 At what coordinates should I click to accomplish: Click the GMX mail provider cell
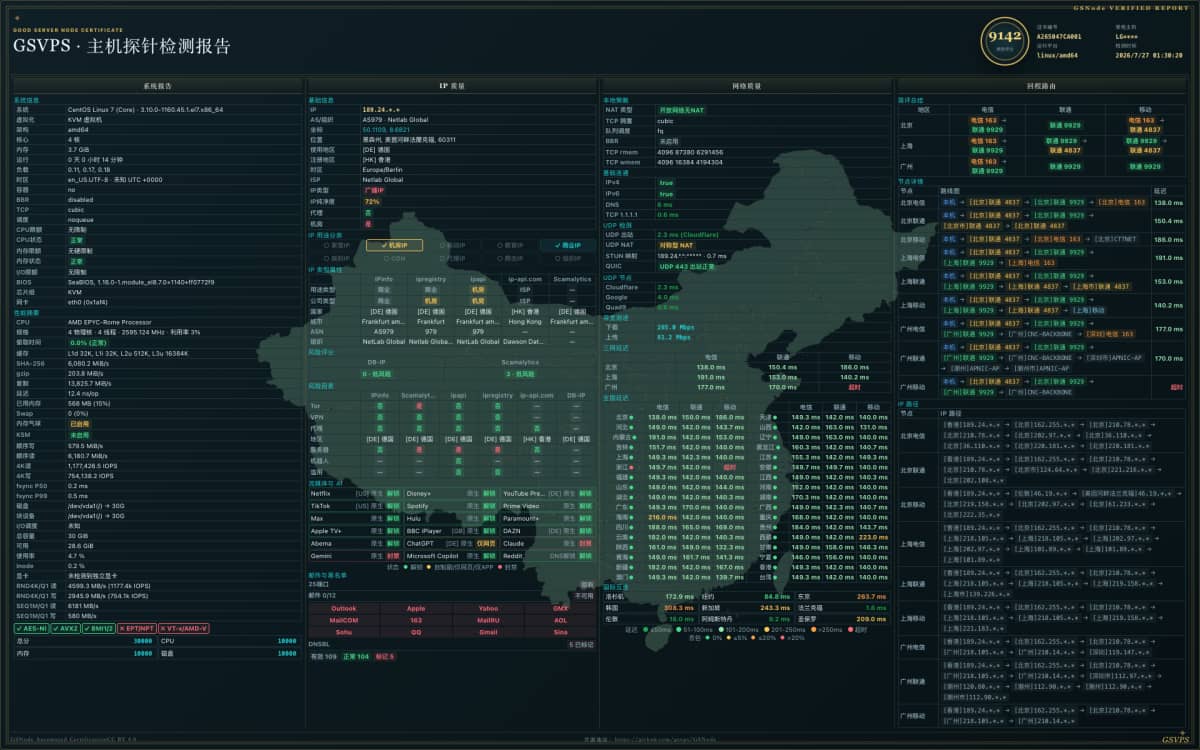point(560,608)
